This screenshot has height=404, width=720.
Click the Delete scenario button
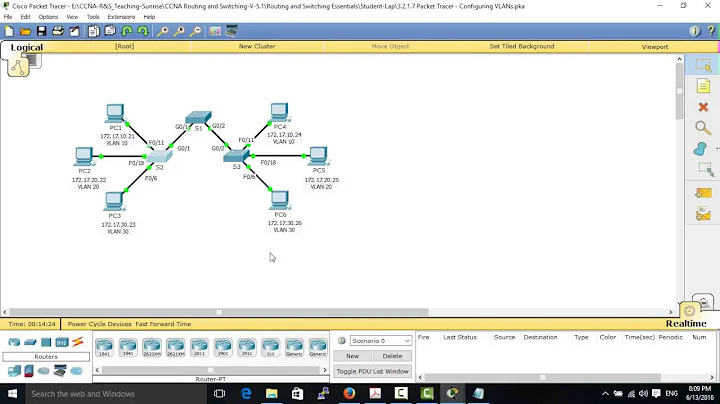pos(392,356)
